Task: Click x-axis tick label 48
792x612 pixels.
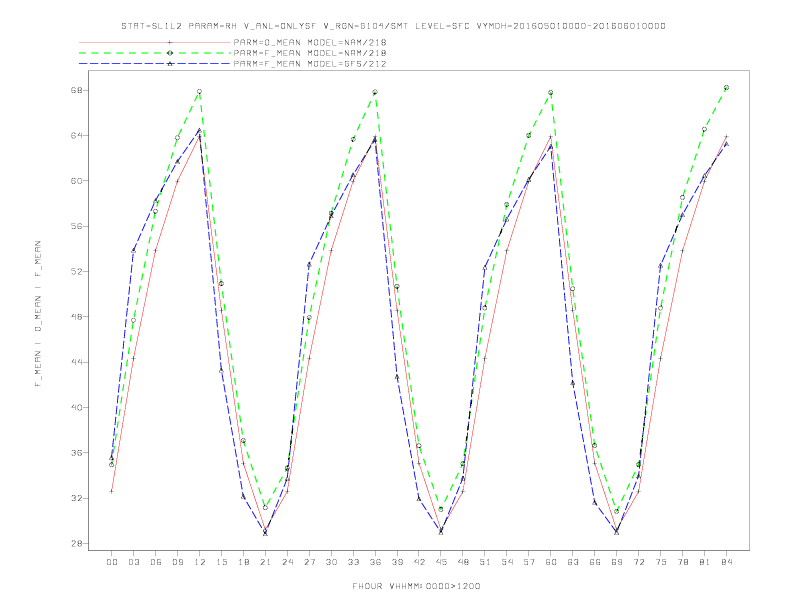Action: (x=463, y=562)
